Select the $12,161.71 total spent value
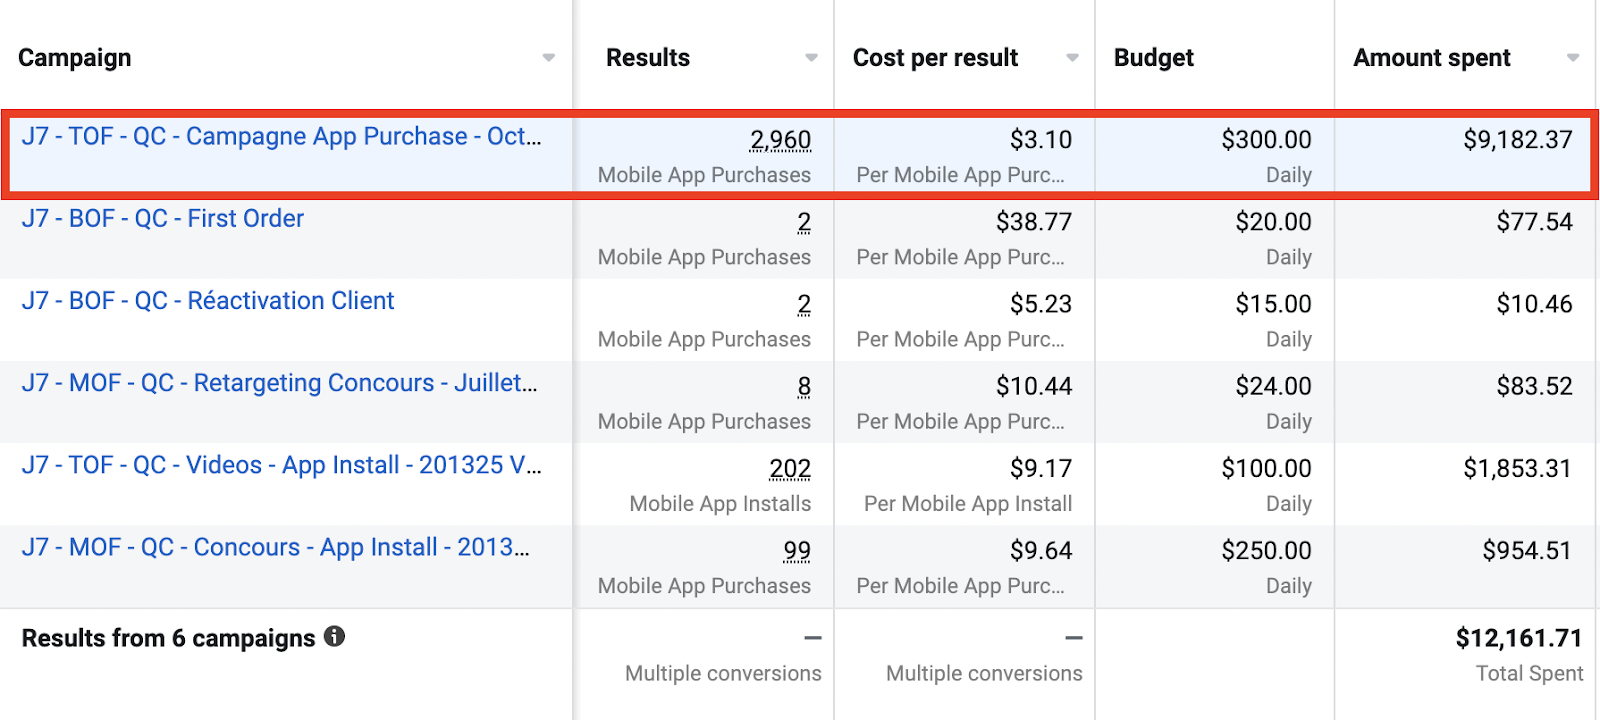 (x=1518, y=639)
